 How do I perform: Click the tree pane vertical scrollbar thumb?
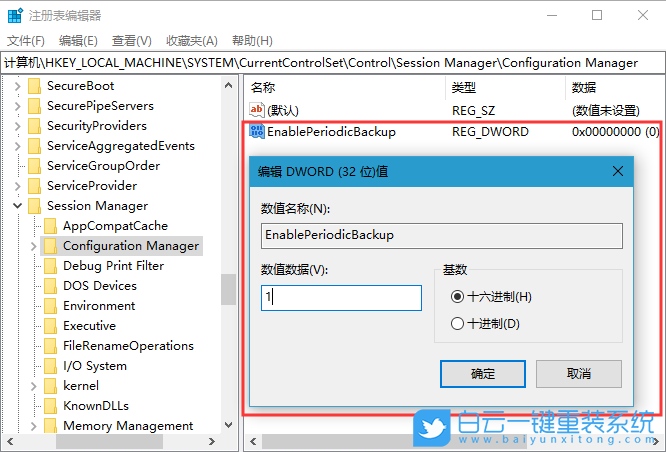(x=229, y=289)
